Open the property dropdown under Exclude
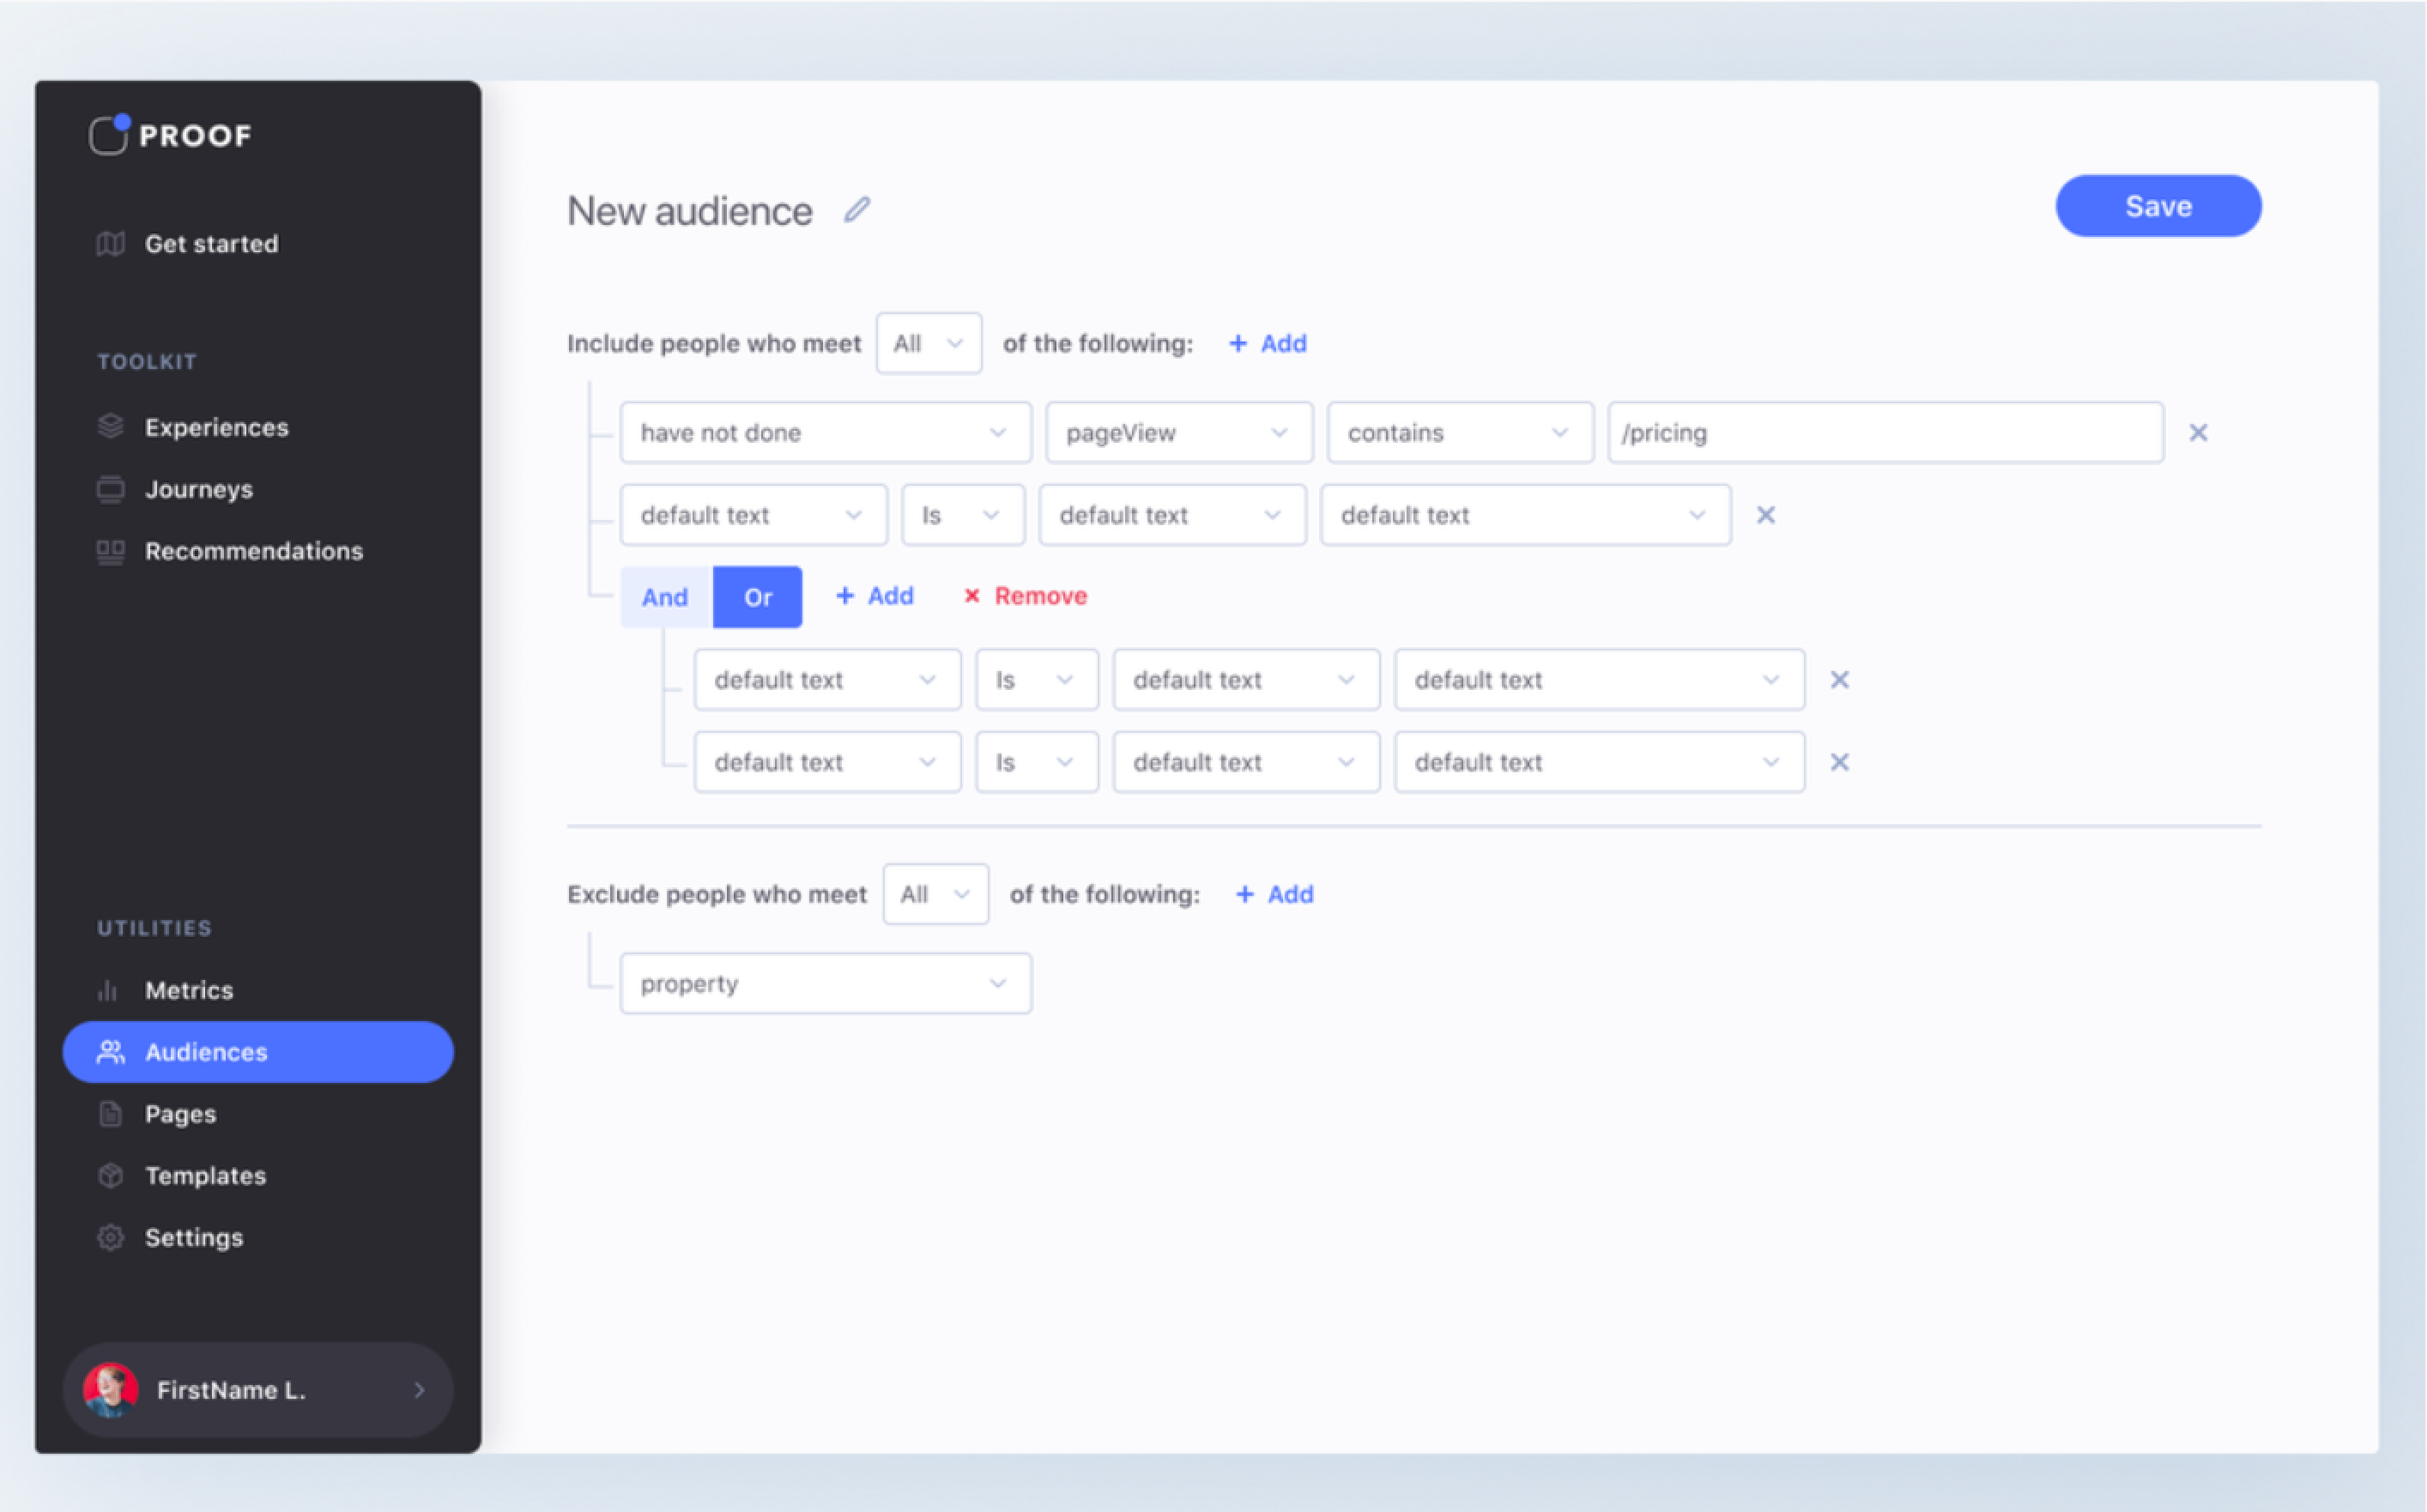Image resolution: width=2427 pixels, height=1512 pixels. (824, 984)
